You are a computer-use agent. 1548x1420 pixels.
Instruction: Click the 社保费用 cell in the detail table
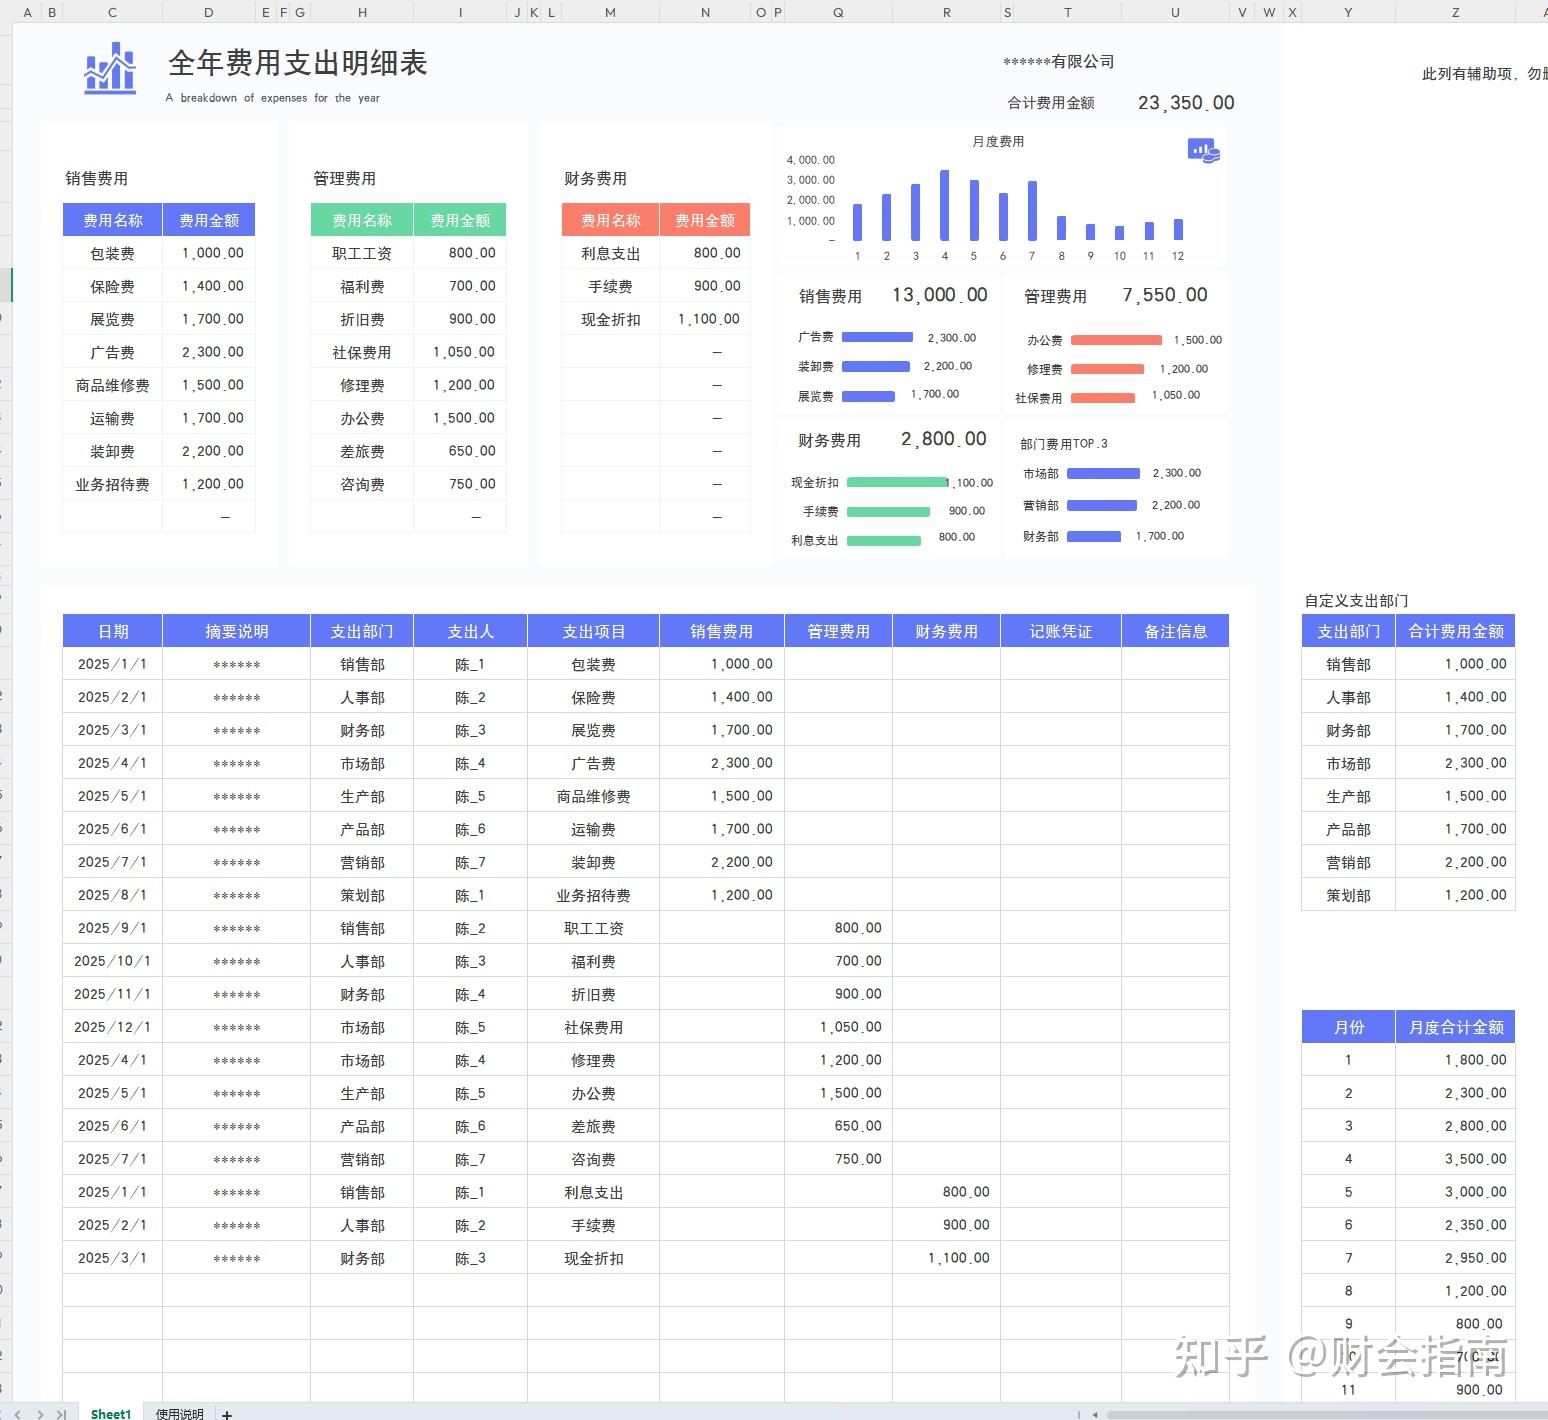[593, 1027]
